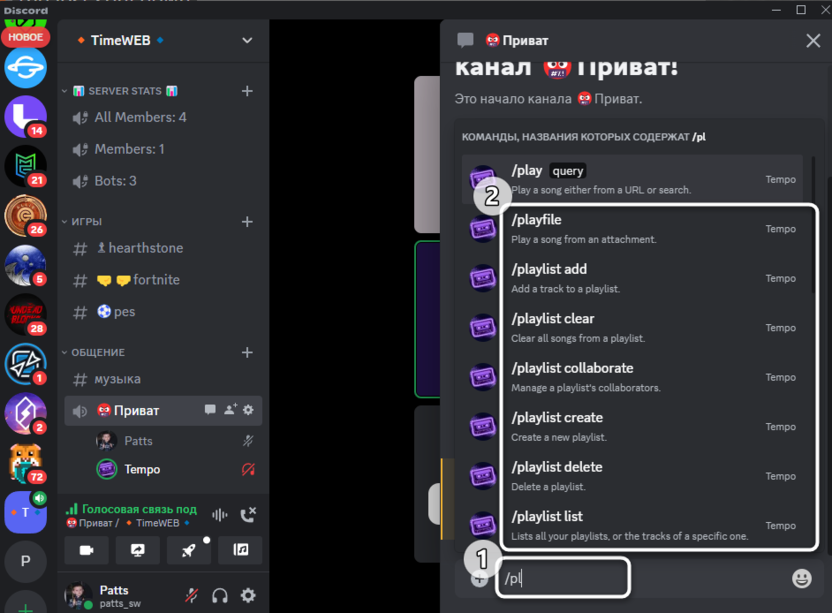Disconnect from the voice channel
Viewport: 832px width, 613px height.
pyautogui.click(x=248, y=515)
